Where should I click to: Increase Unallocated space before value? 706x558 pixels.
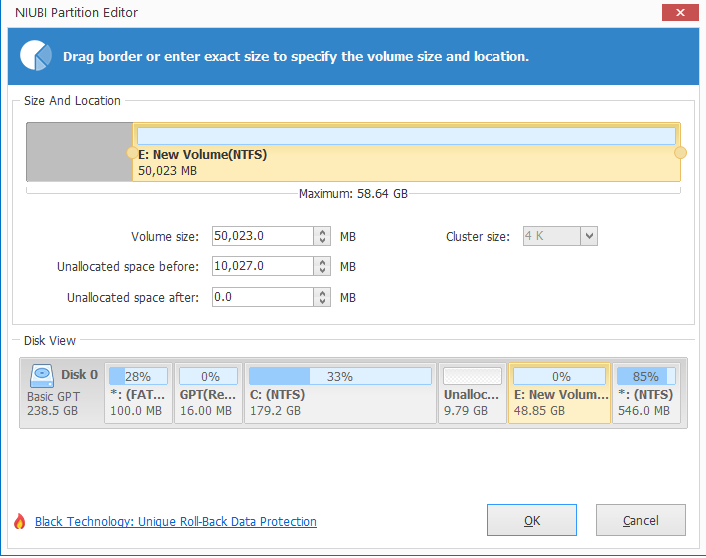click(x=322, y=262)
